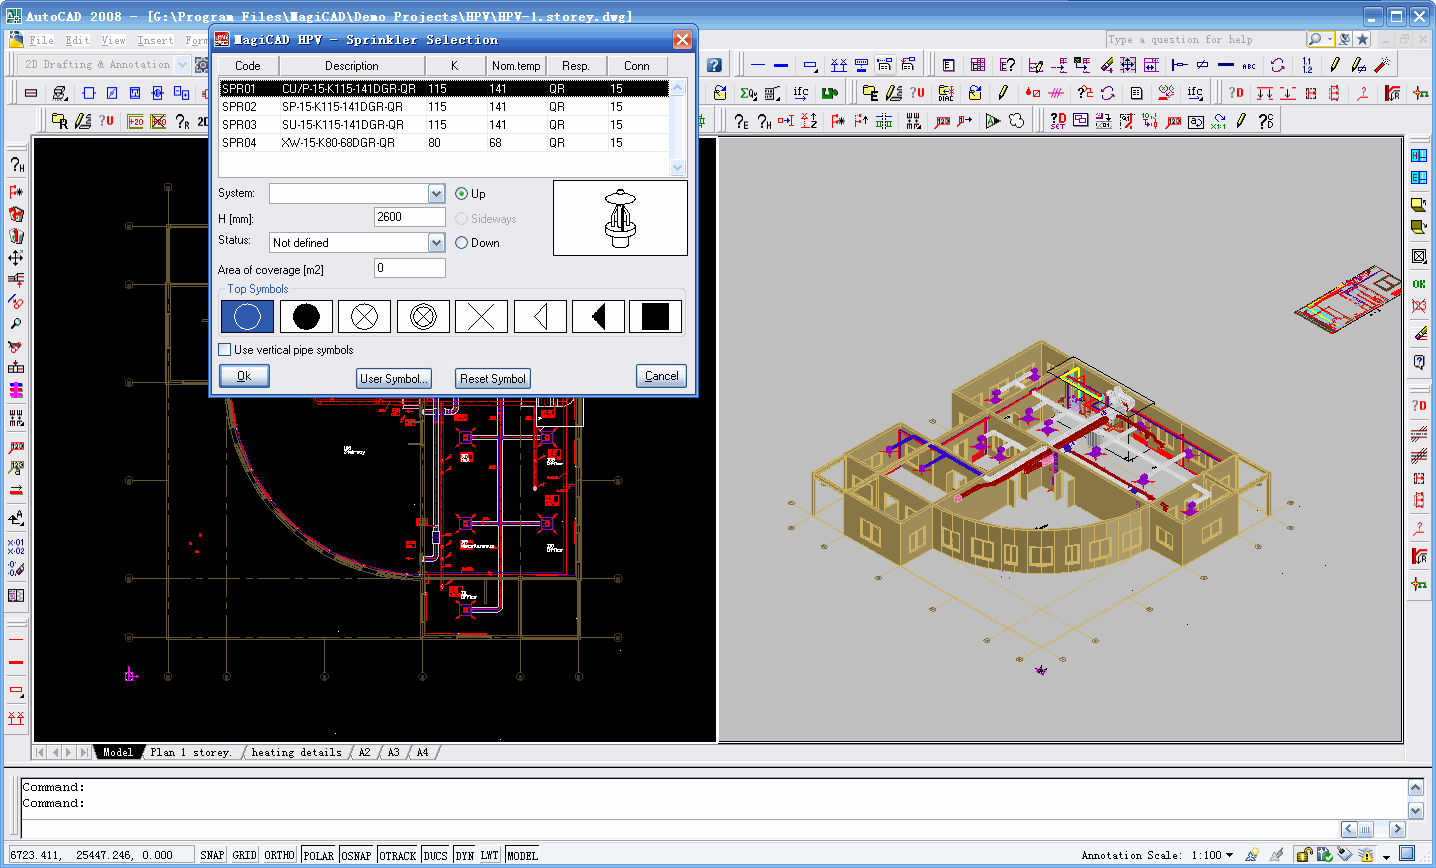
Task: Select sprinkler row SPR02 in the list
Action: [x=444, y=107]
